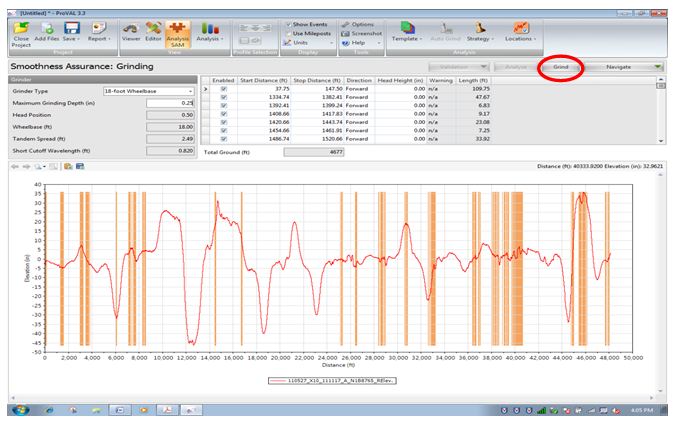Open the Windows Start menu
The width and height of the screenshot is (673, 422).
[20, 410]
